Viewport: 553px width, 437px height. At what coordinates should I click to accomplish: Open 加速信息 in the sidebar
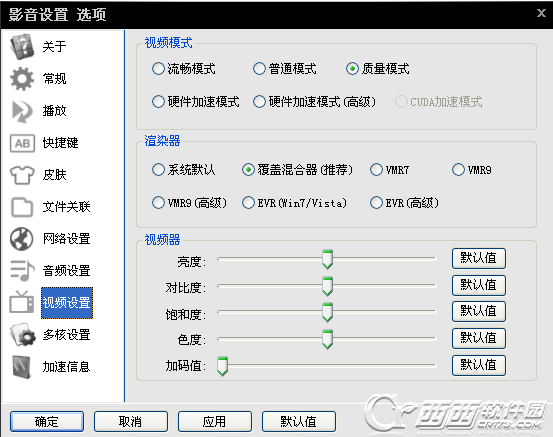pos(66,366)
